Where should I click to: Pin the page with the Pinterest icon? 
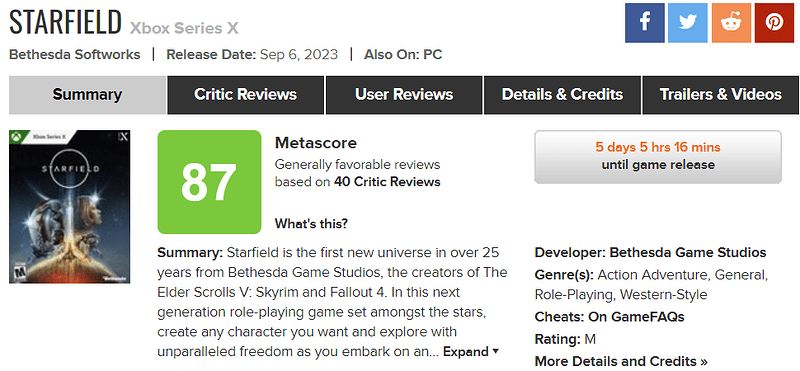[774, 22]
